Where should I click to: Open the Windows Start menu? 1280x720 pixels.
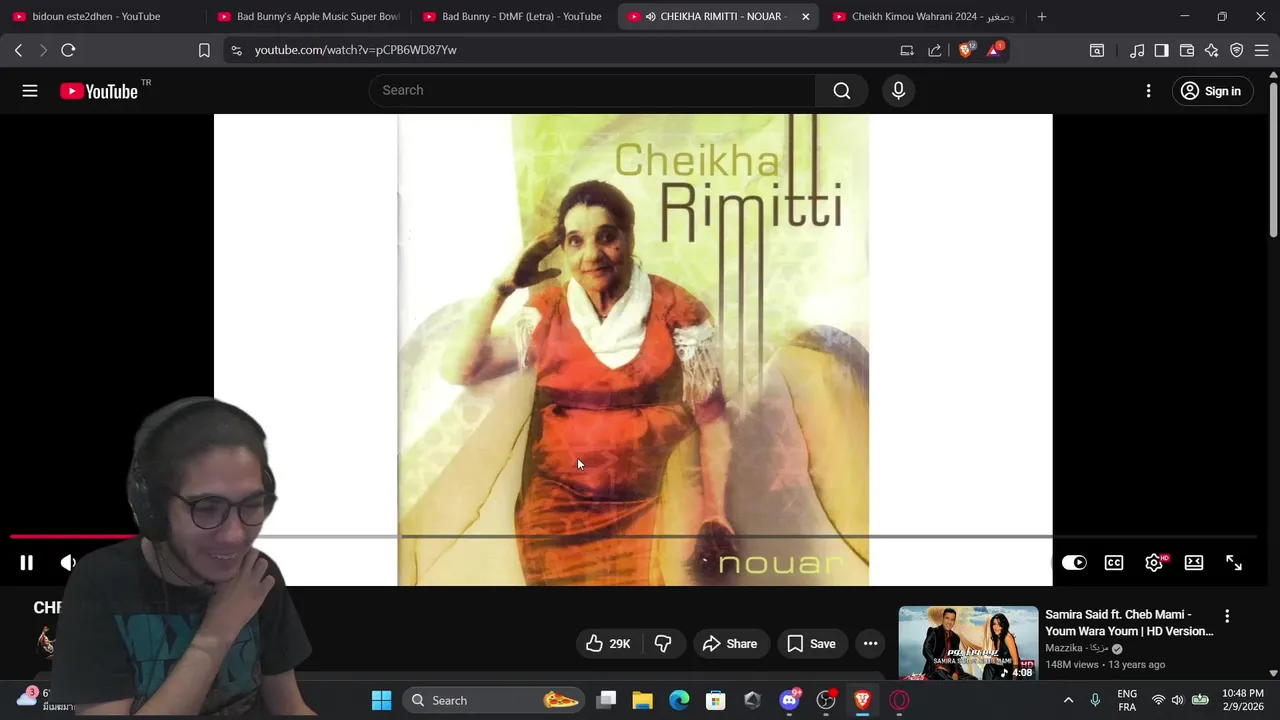click(381, 700)
